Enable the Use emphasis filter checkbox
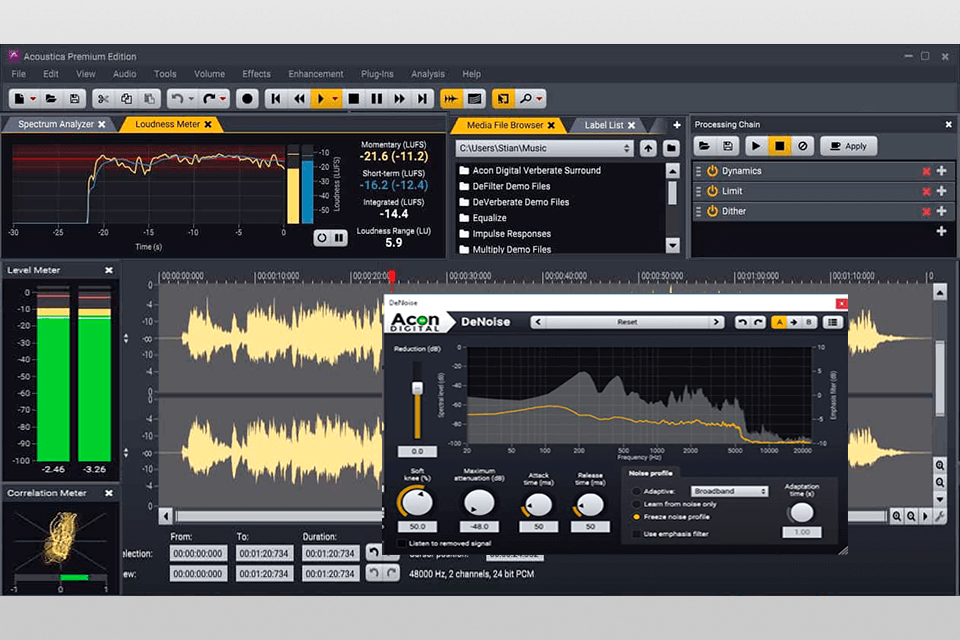This screenshot has height=640, width=960. point(637,534)
